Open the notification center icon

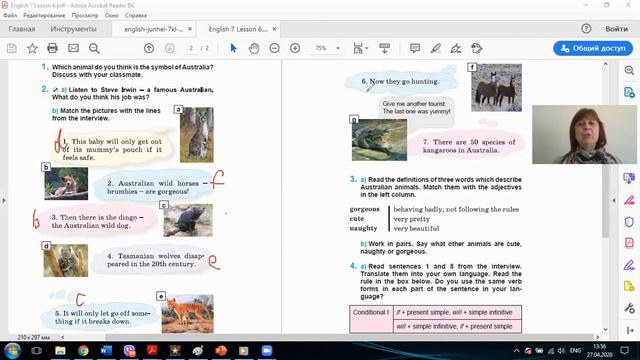click(x=624, y=351)
